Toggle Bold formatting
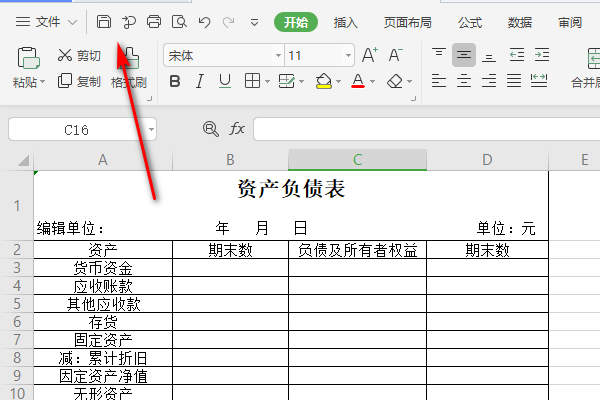This screenshot has height=400, width=600. (x=175, y=81)
